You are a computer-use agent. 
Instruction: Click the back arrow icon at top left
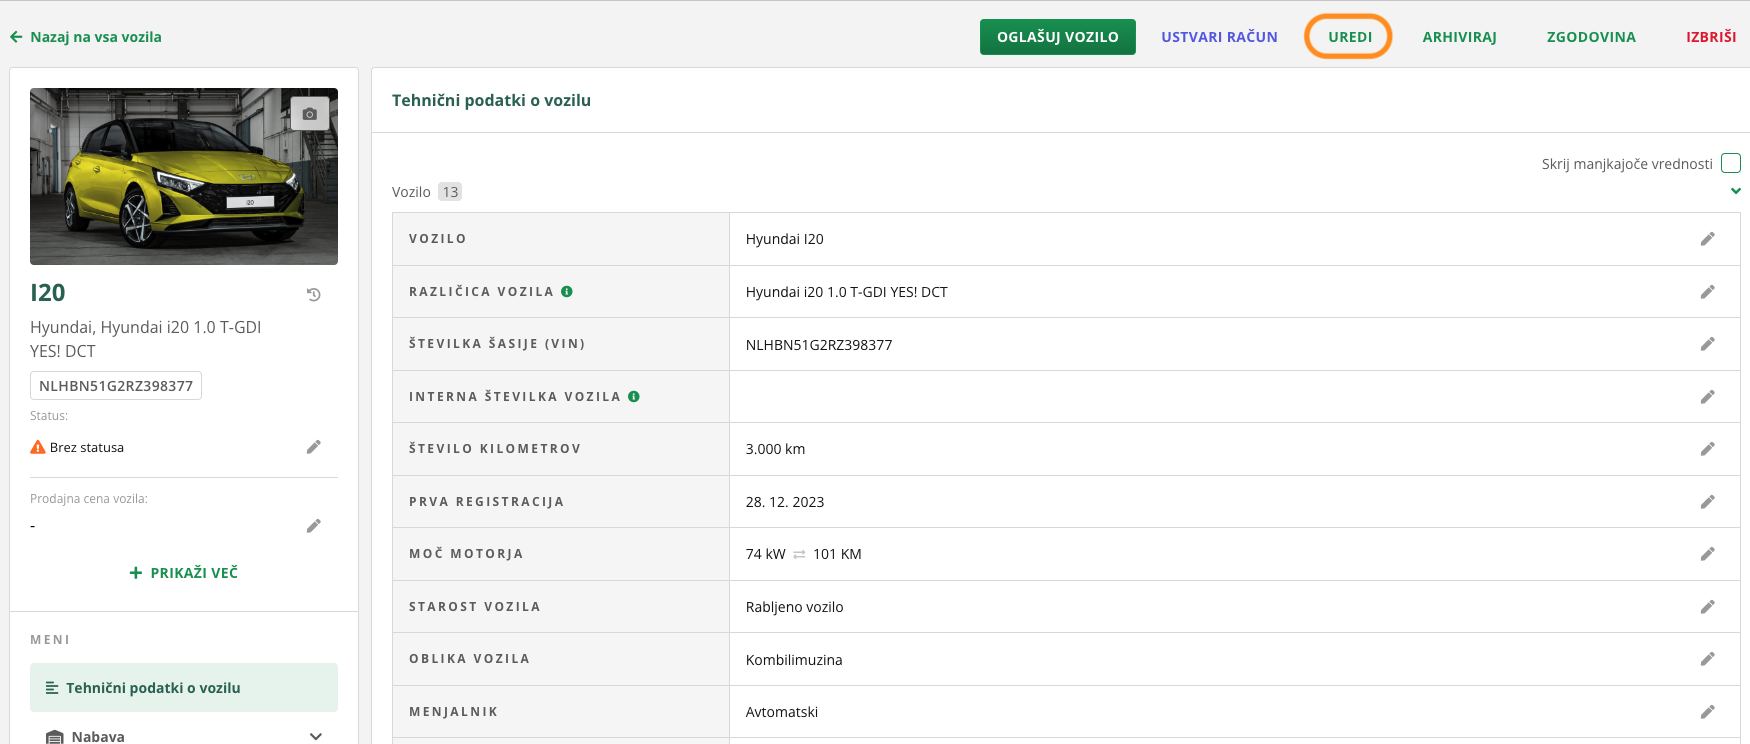coord(16,37)
